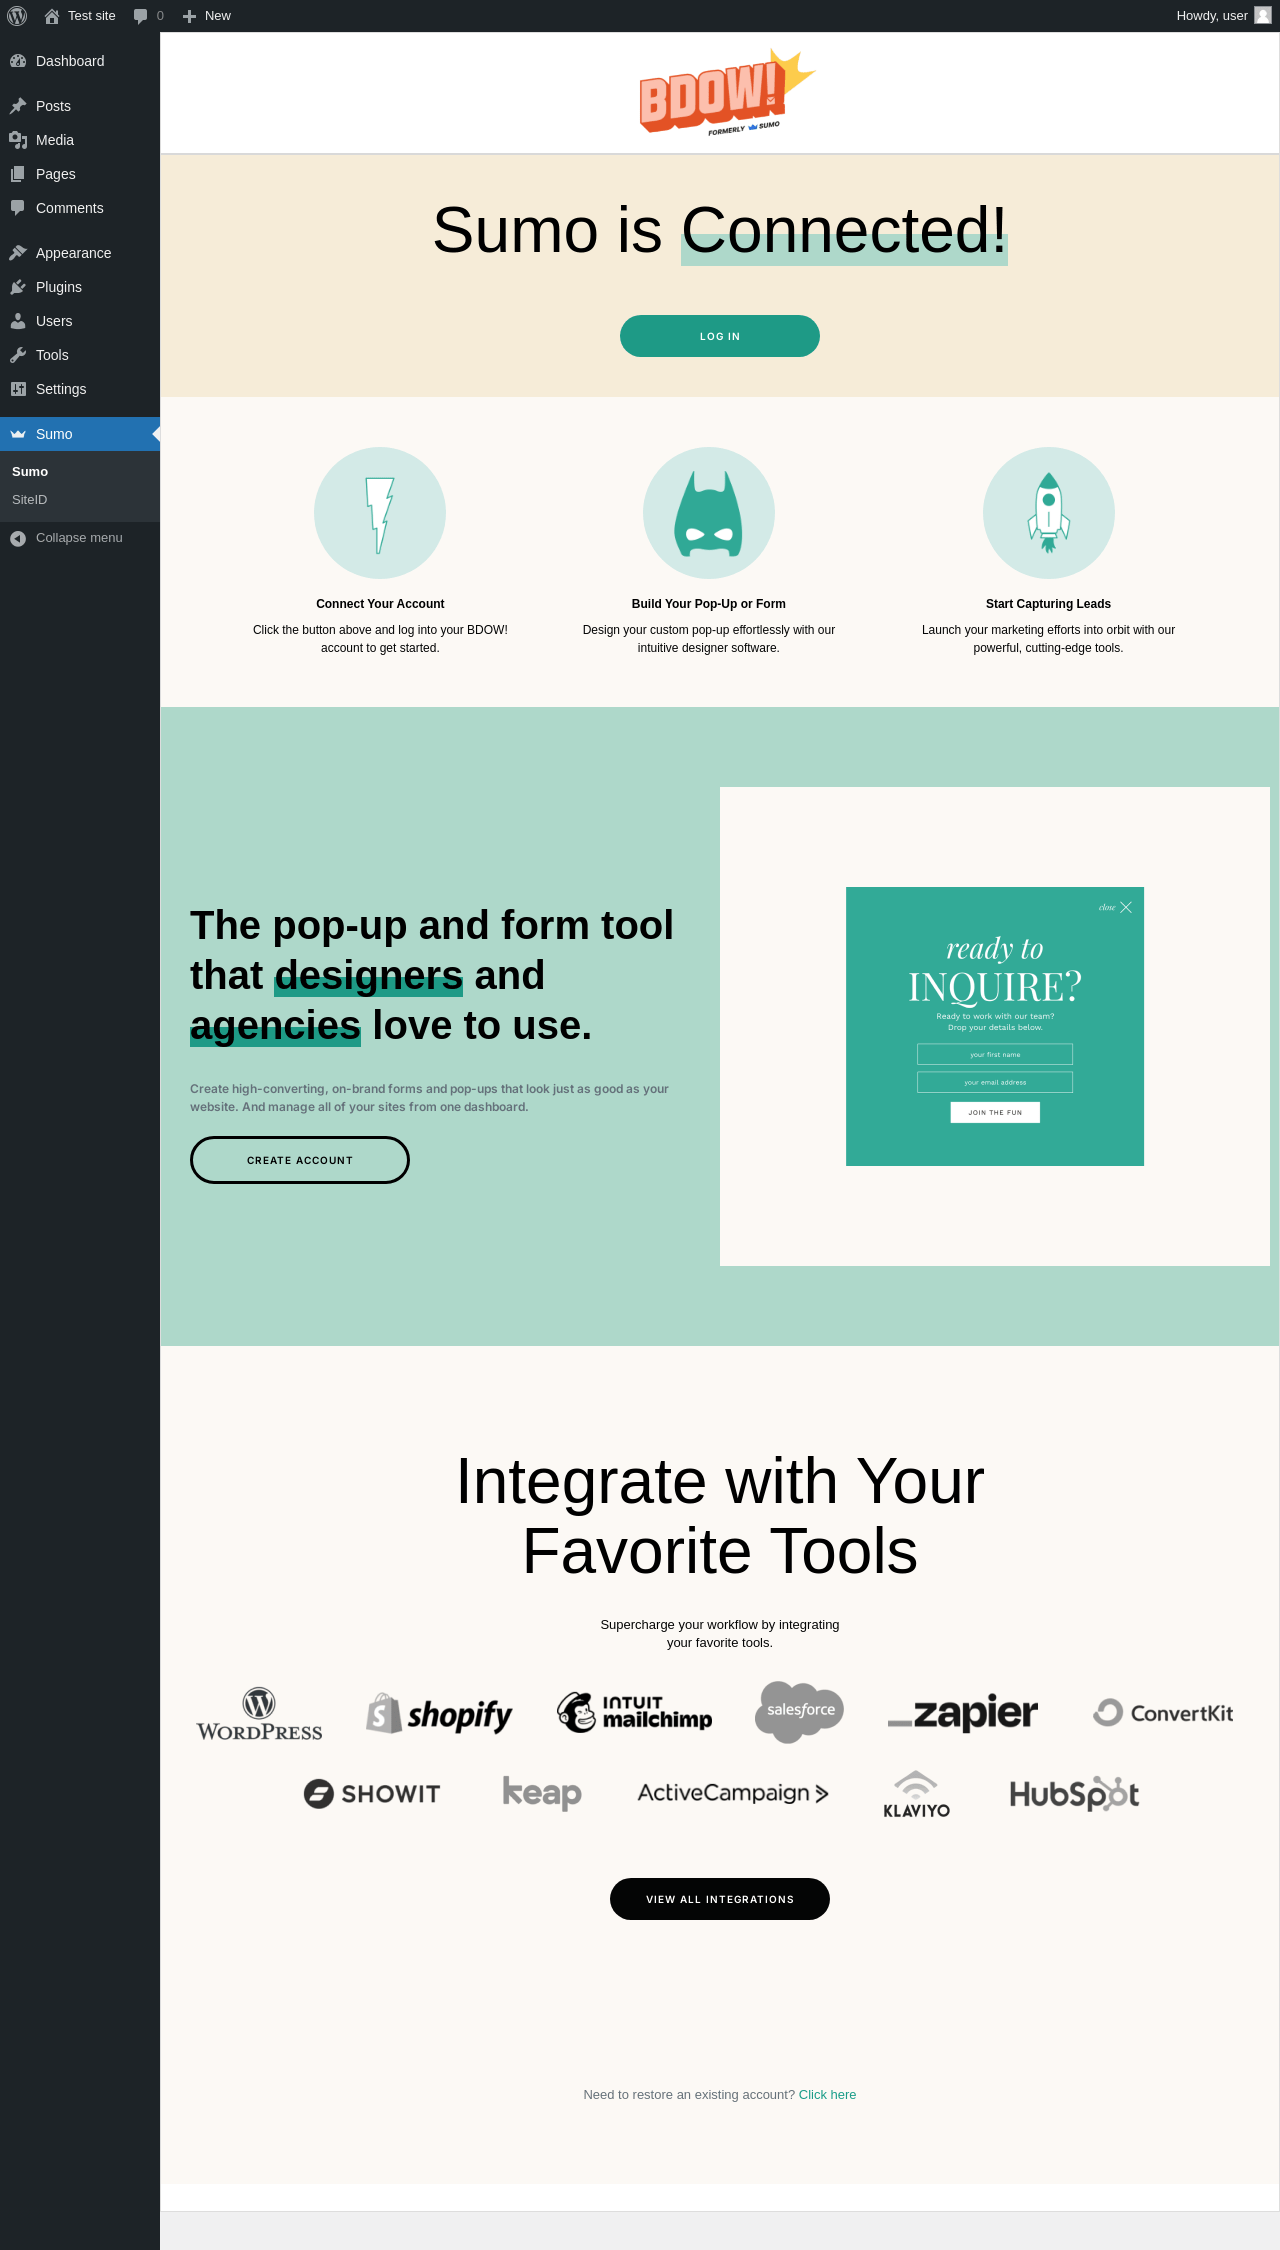Viewport: 1280px width, 2250px height.
Task: Open the 'Howdy, user' account menu
Action: click(1223, 16)
